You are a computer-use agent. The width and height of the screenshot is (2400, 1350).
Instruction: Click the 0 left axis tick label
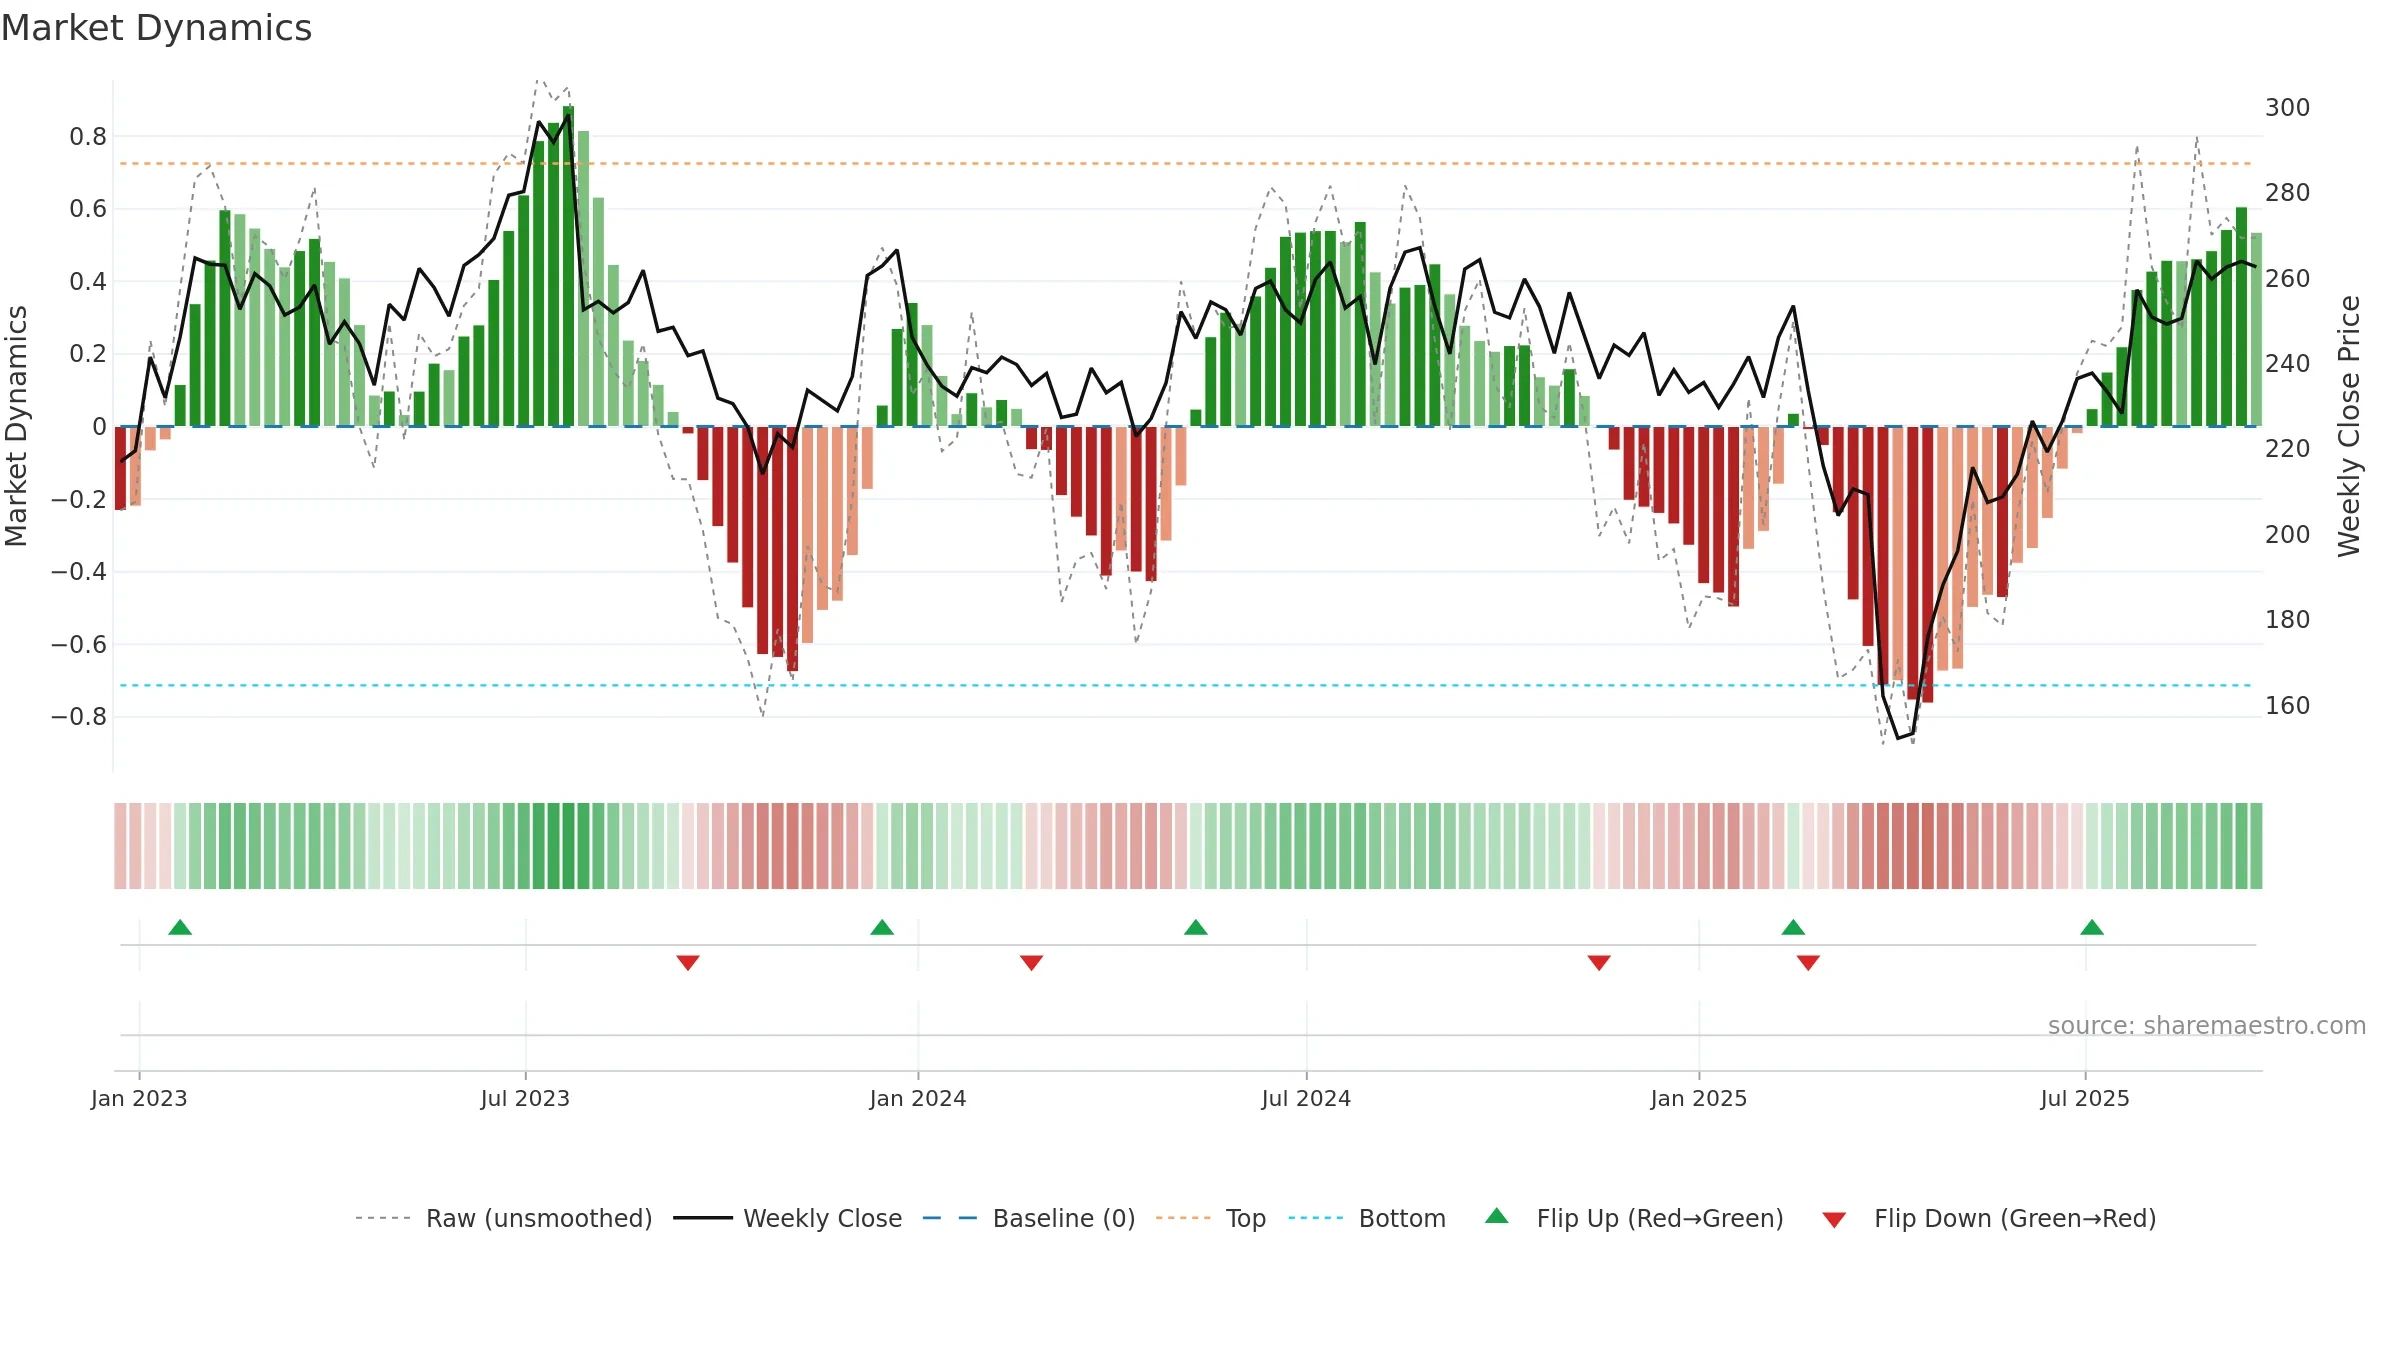tap(99, 427)
